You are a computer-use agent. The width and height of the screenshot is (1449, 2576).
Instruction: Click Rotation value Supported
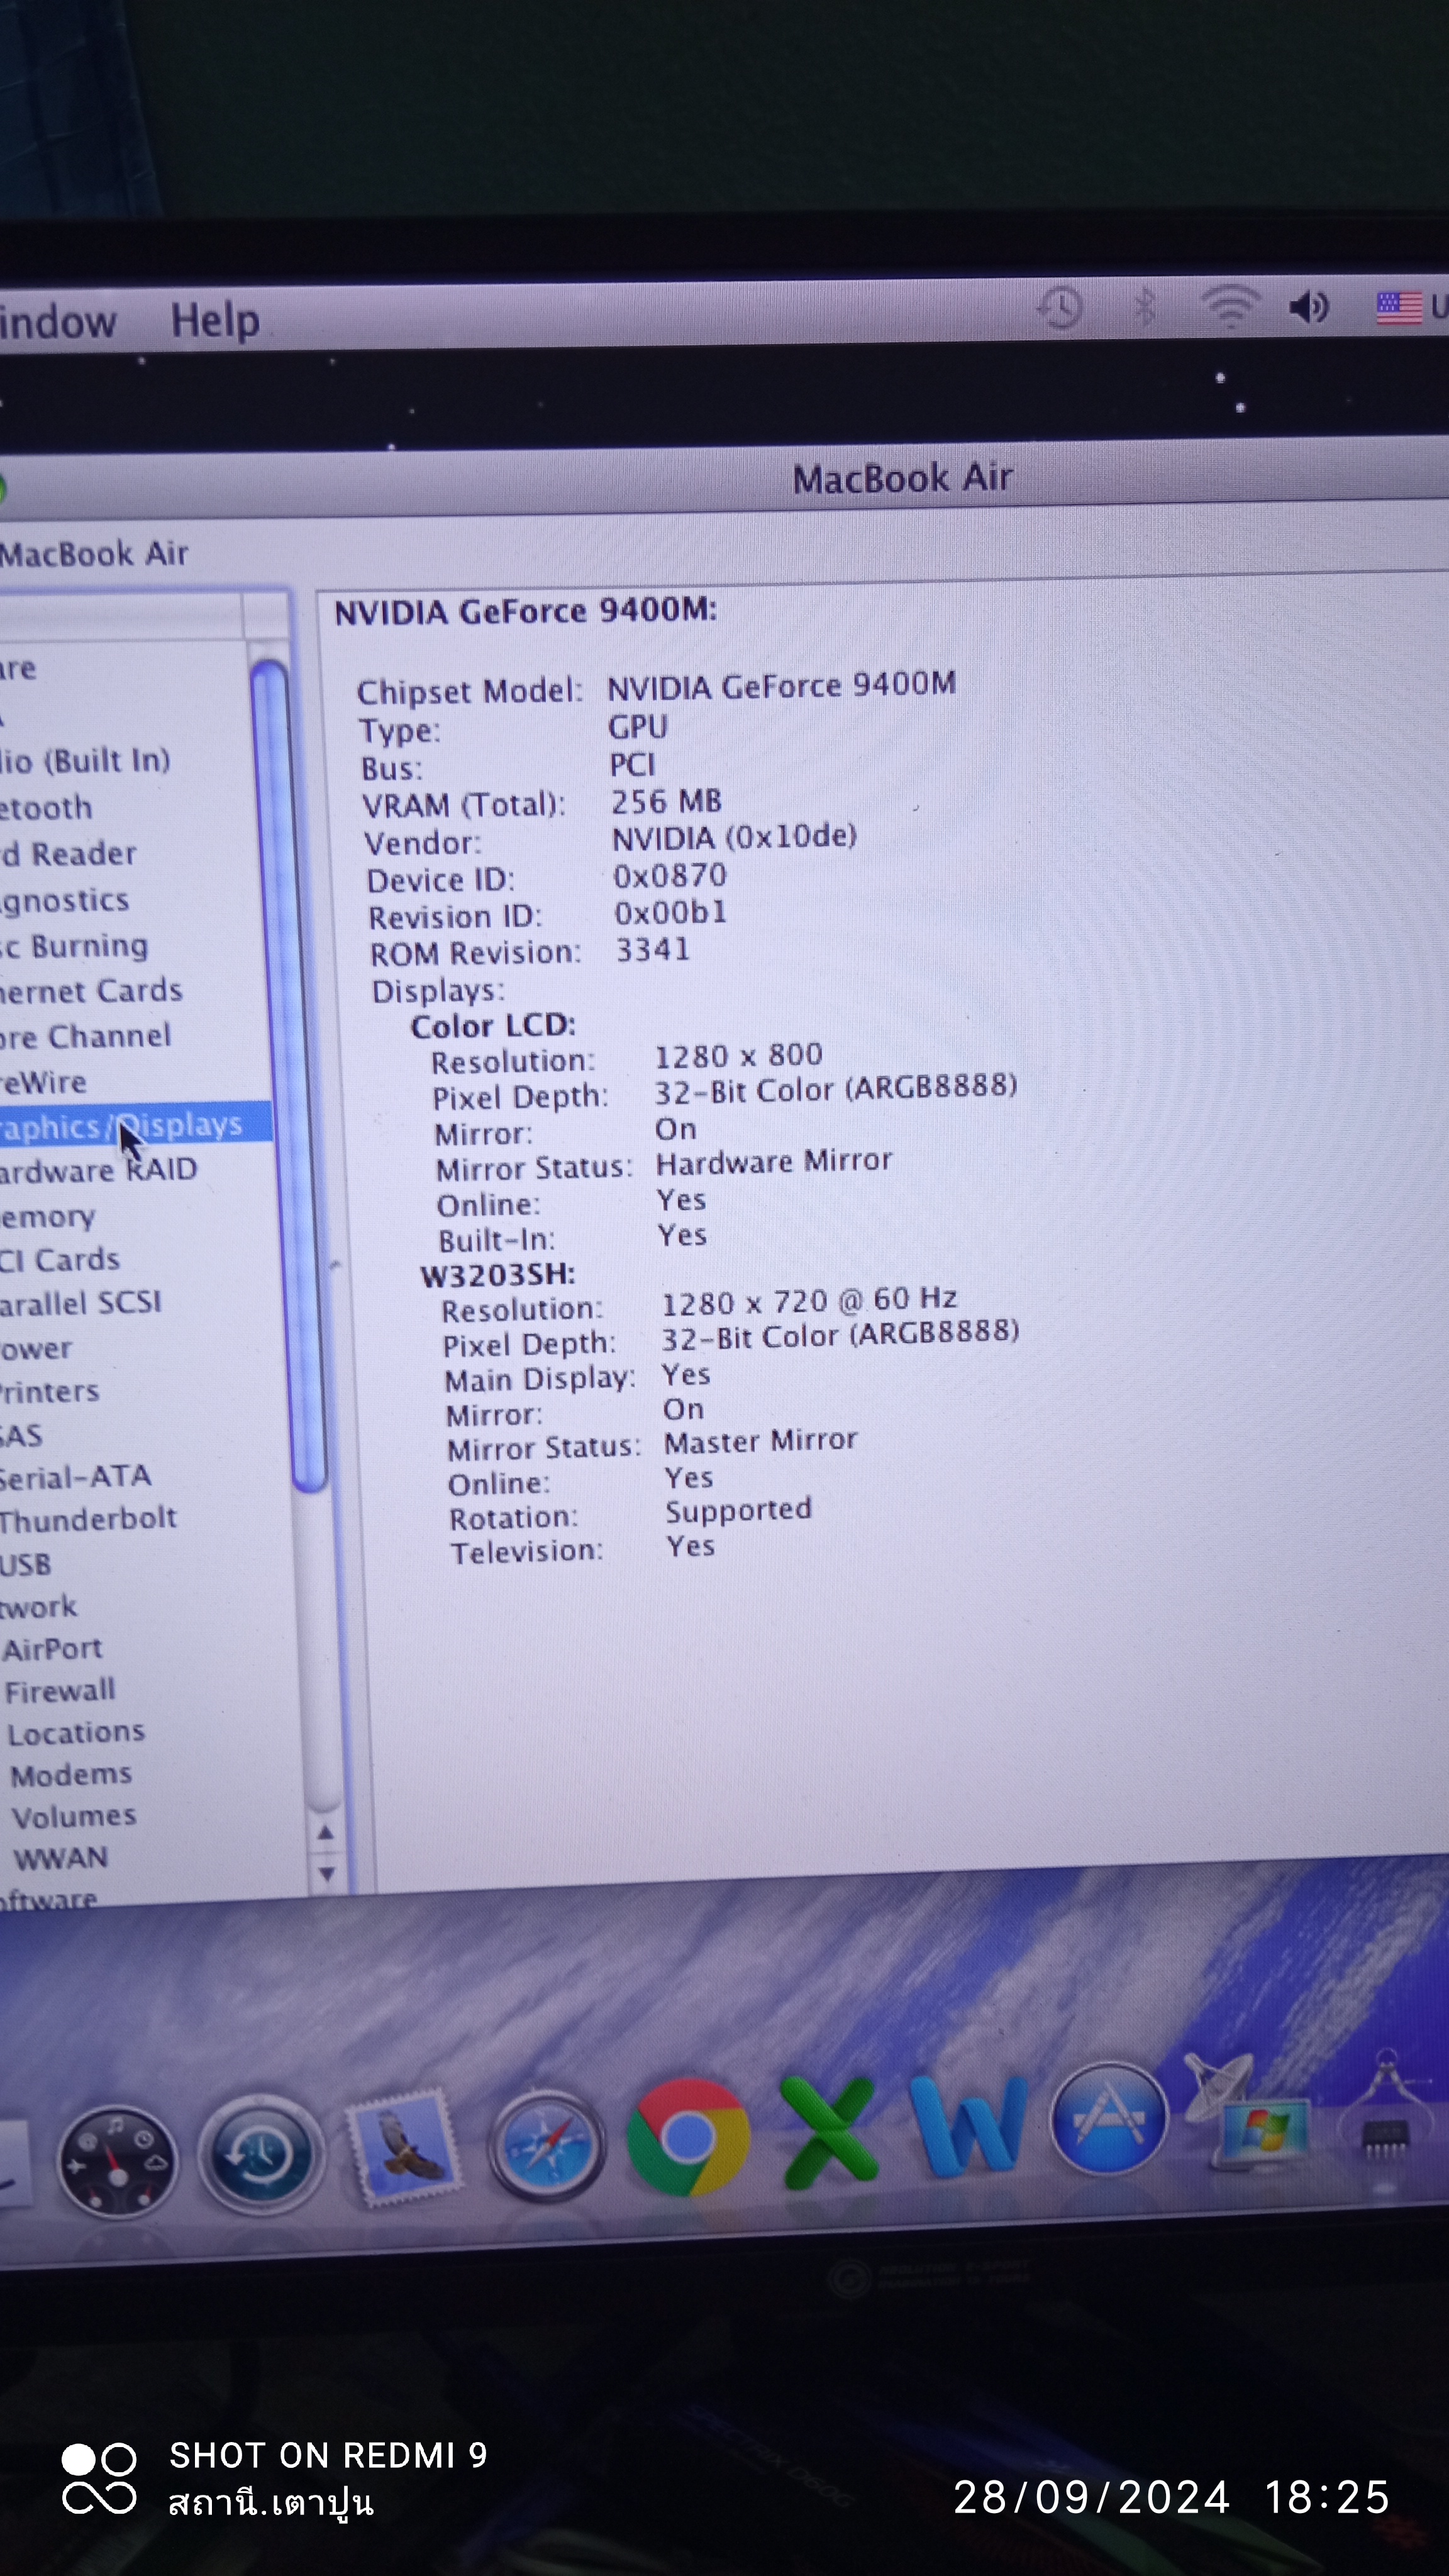pos(739,1510)
